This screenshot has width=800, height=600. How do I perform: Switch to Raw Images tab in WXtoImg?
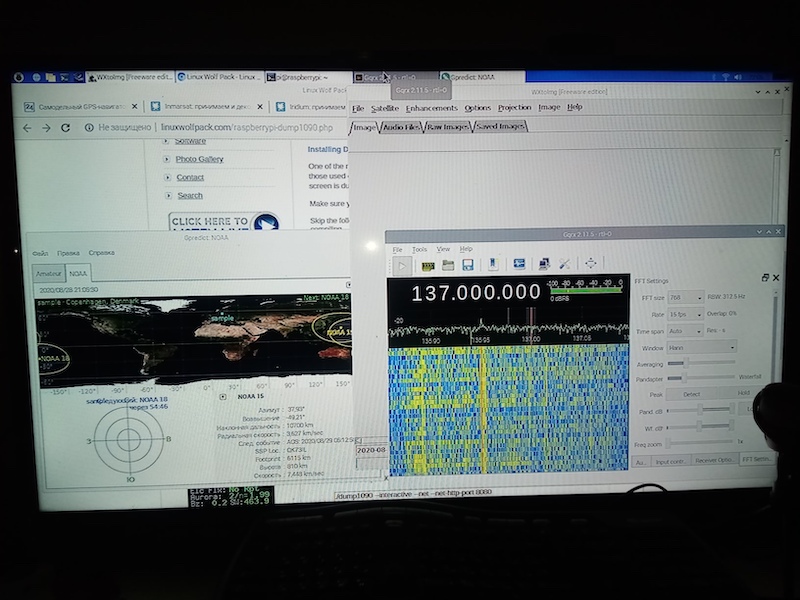tap(447, 127)
